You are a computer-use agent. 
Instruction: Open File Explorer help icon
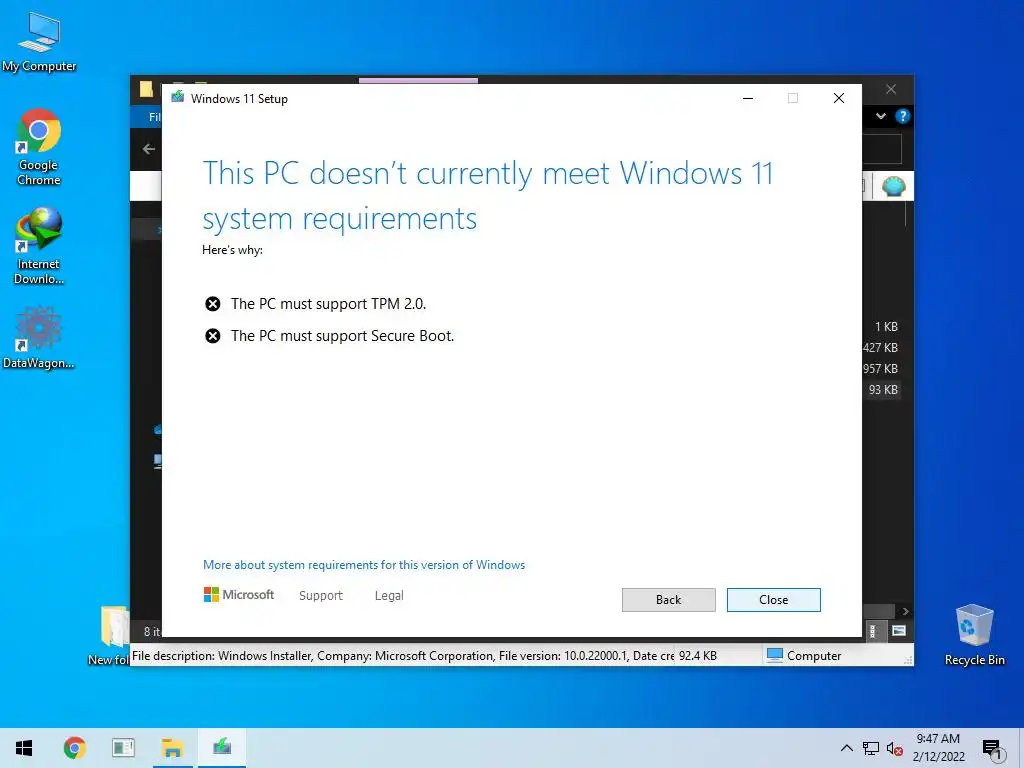pos(903,116)
